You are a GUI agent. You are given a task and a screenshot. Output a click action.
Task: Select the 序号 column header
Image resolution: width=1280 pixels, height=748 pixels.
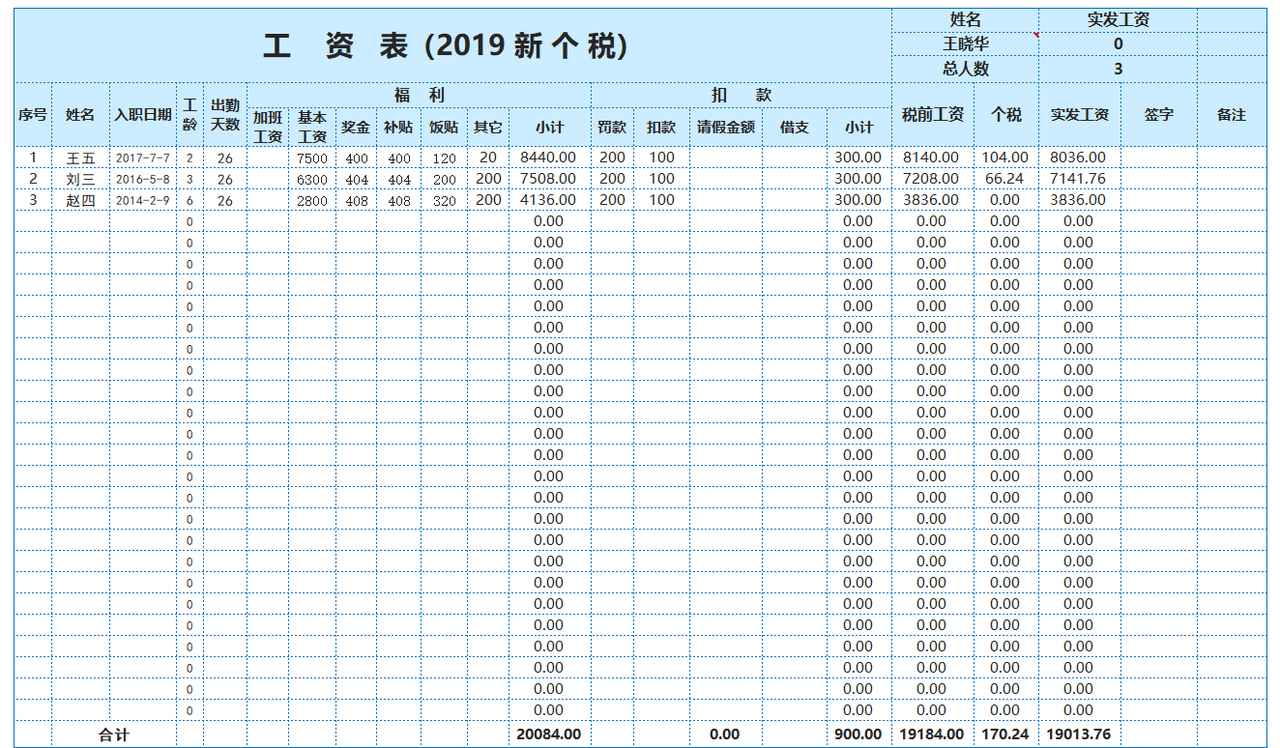click(x=33, y=114)
